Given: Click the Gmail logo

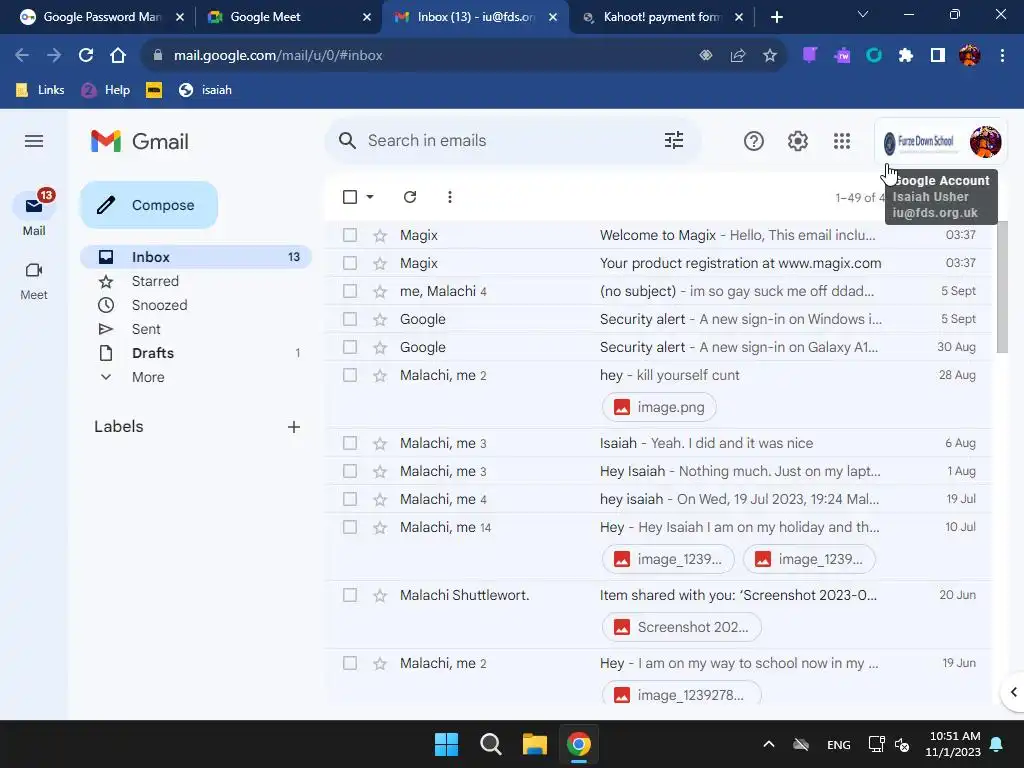Looking at the screenshot, I should click(x=140, y=141).
